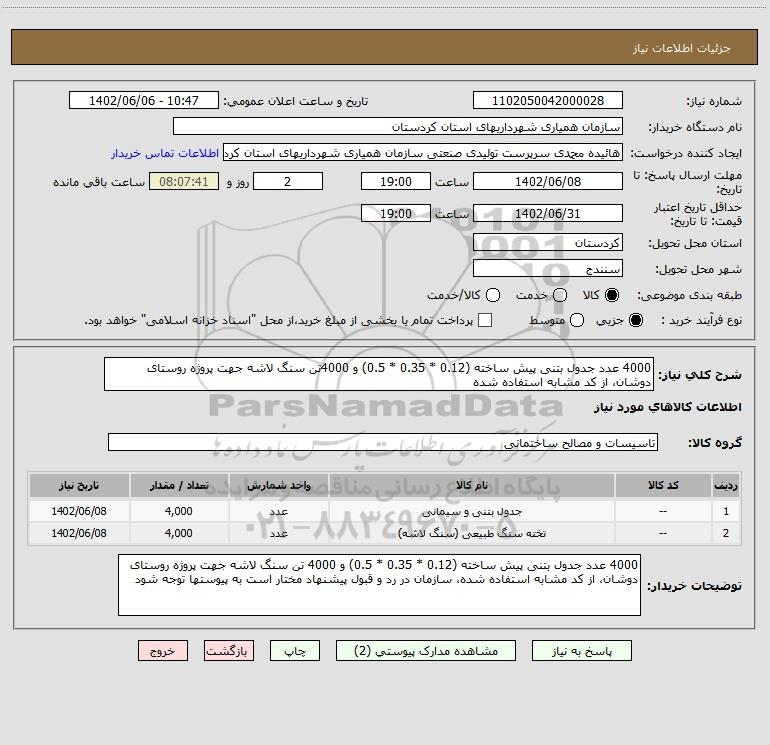
Task: Select the کالا radio button
Action: click(x=612, y=295)
